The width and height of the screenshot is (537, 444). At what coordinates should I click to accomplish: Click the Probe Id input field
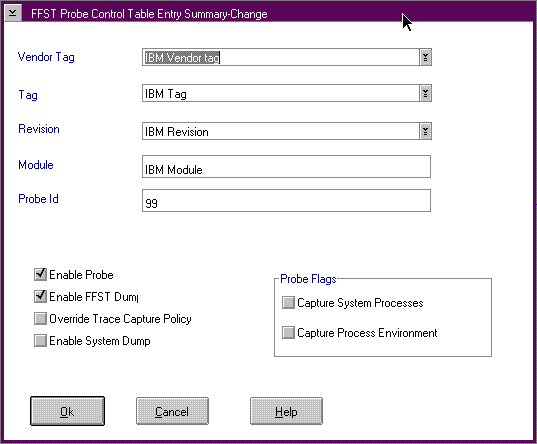286,200
